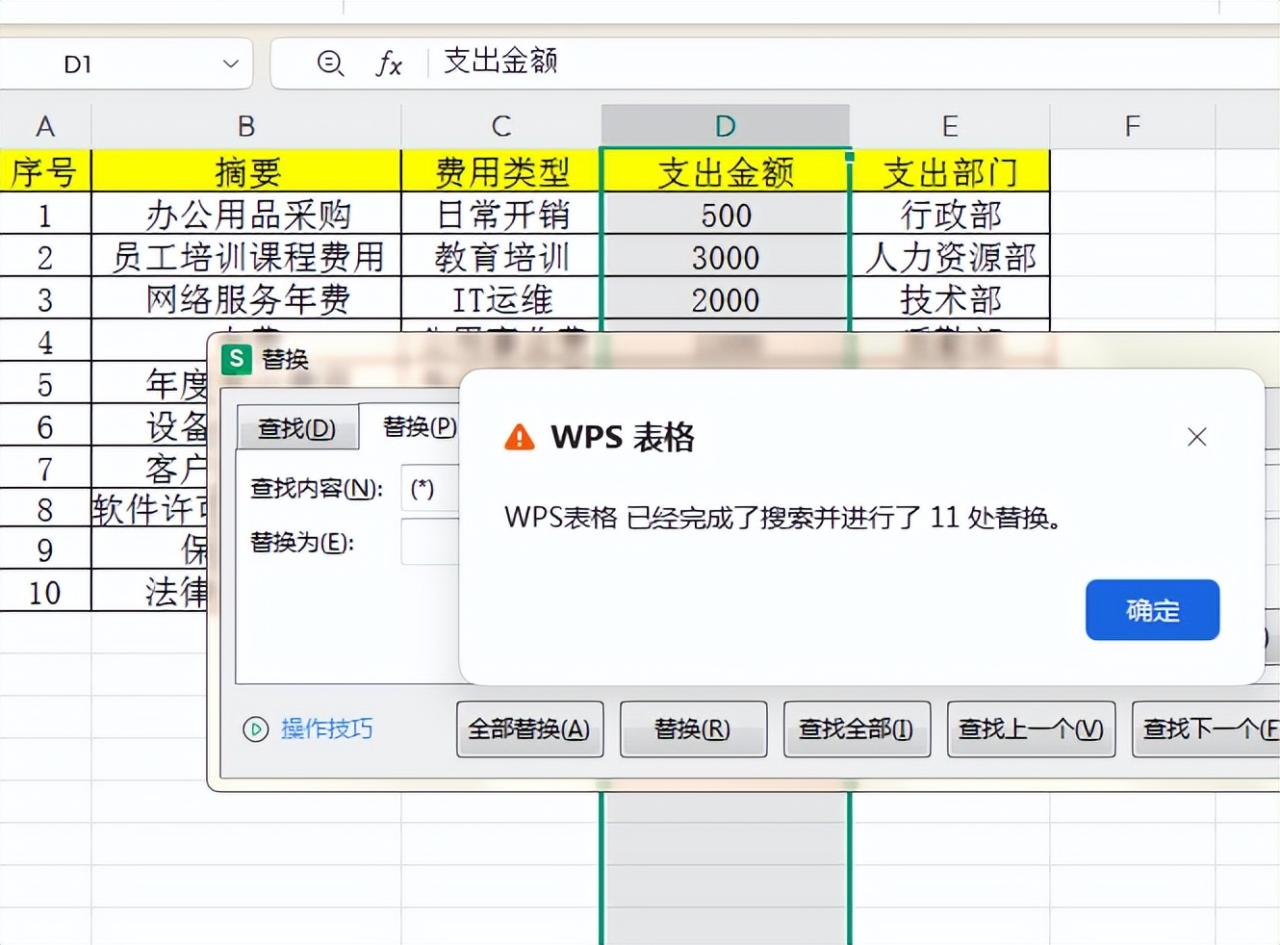Select cell 行政部
The height and width of the screenshot is (945, 1280).
coord(949,214)
